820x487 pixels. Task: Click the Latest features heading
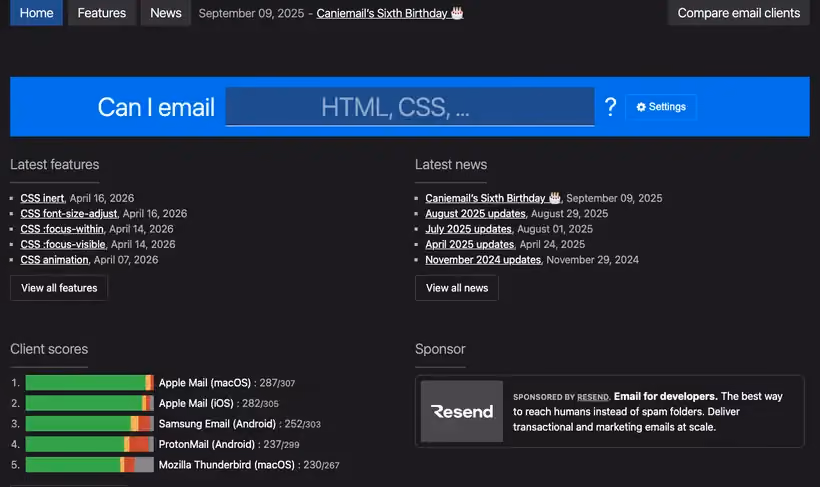click(54, 165)
